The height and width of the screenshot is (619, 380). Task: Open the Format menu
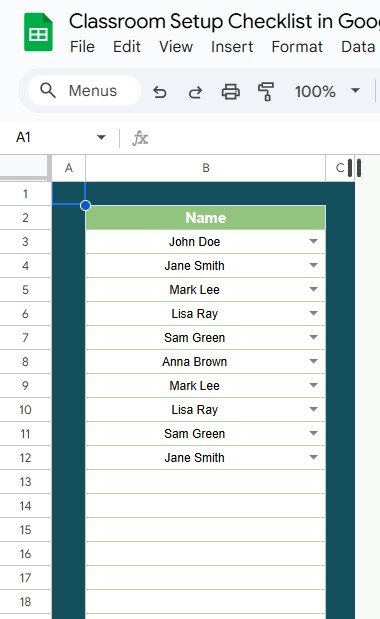point(297,47)
